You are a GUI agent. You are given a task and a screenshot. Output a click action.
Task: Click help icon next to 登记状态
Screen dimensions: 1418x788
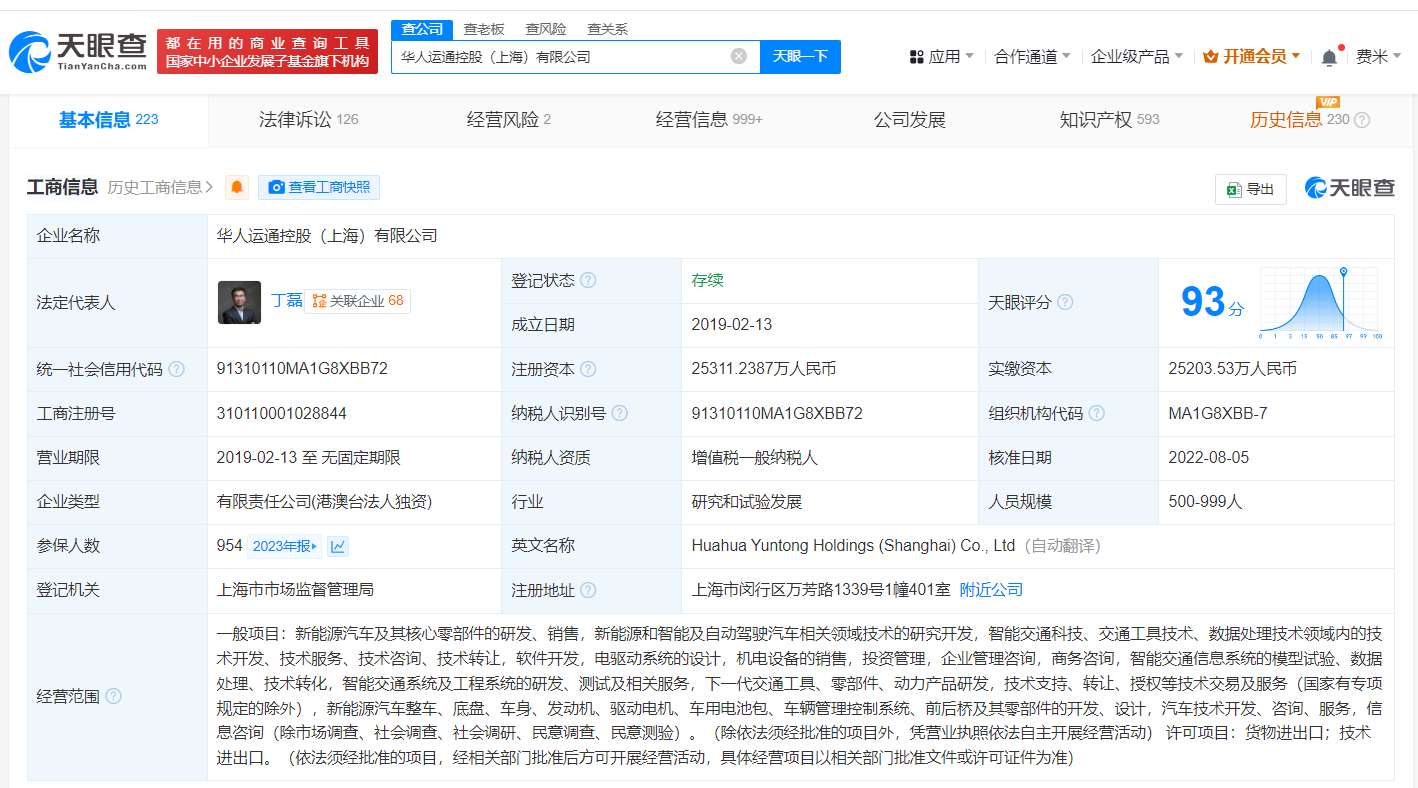[588, 280]
